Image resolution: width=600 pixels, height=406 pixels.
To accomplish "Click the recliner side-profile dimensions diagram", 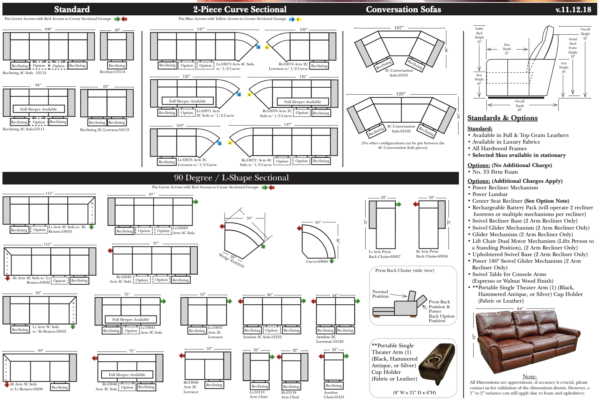I will [x=532, y=67].
